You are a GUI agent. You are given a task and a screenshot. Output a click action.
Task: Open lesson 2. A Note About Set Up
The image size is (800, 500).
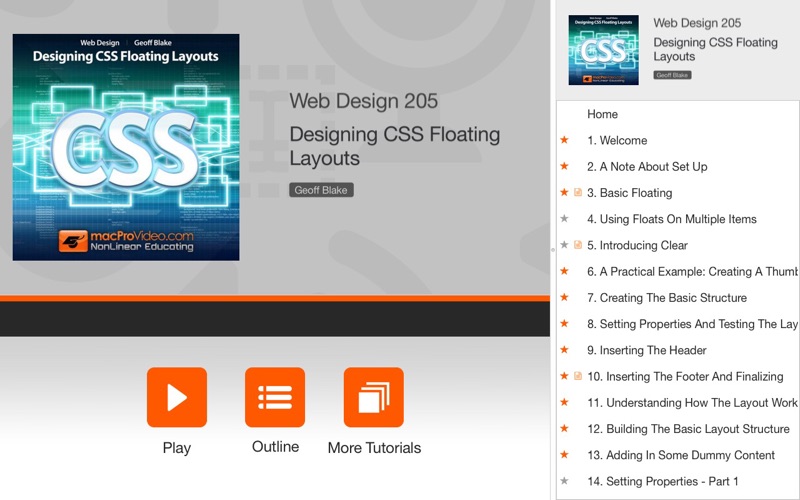647,167
